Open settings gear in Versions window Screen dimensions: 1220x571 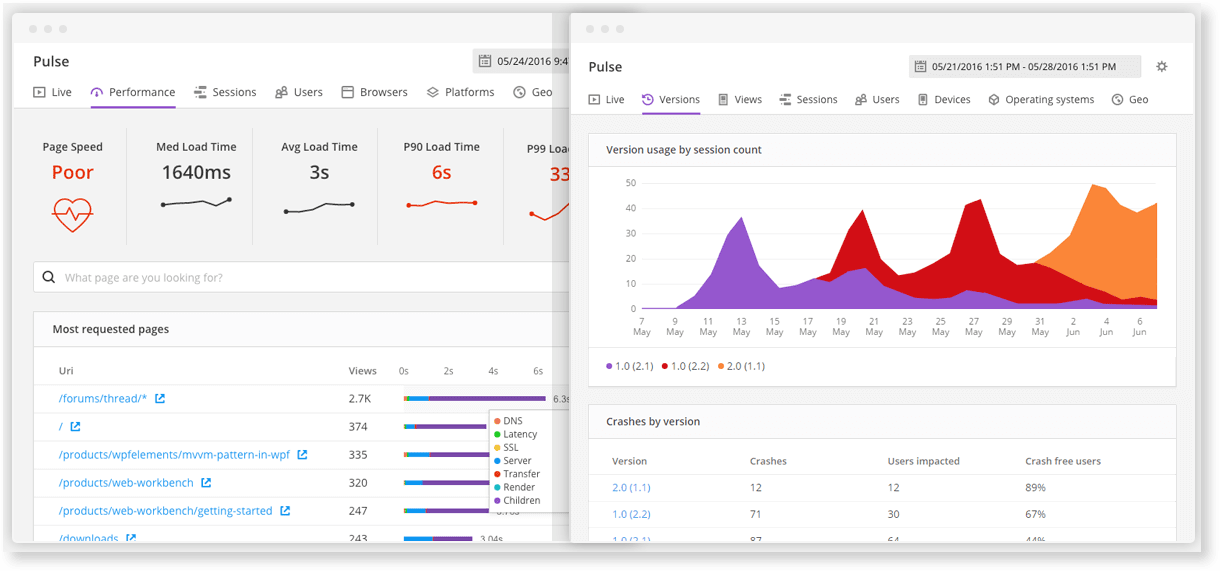[1161, 67]
